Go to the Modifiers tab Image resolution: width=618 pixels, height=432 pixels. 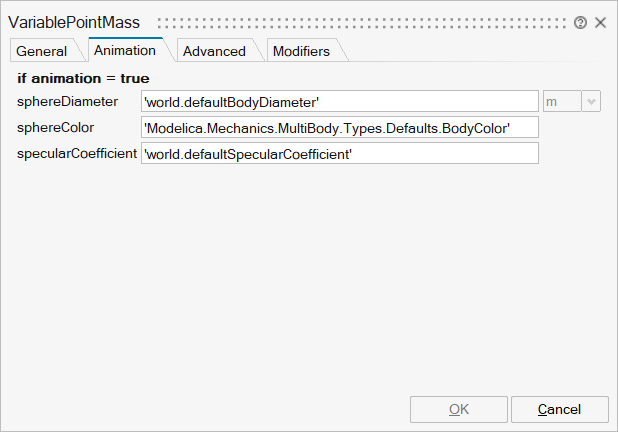point(301,51)
